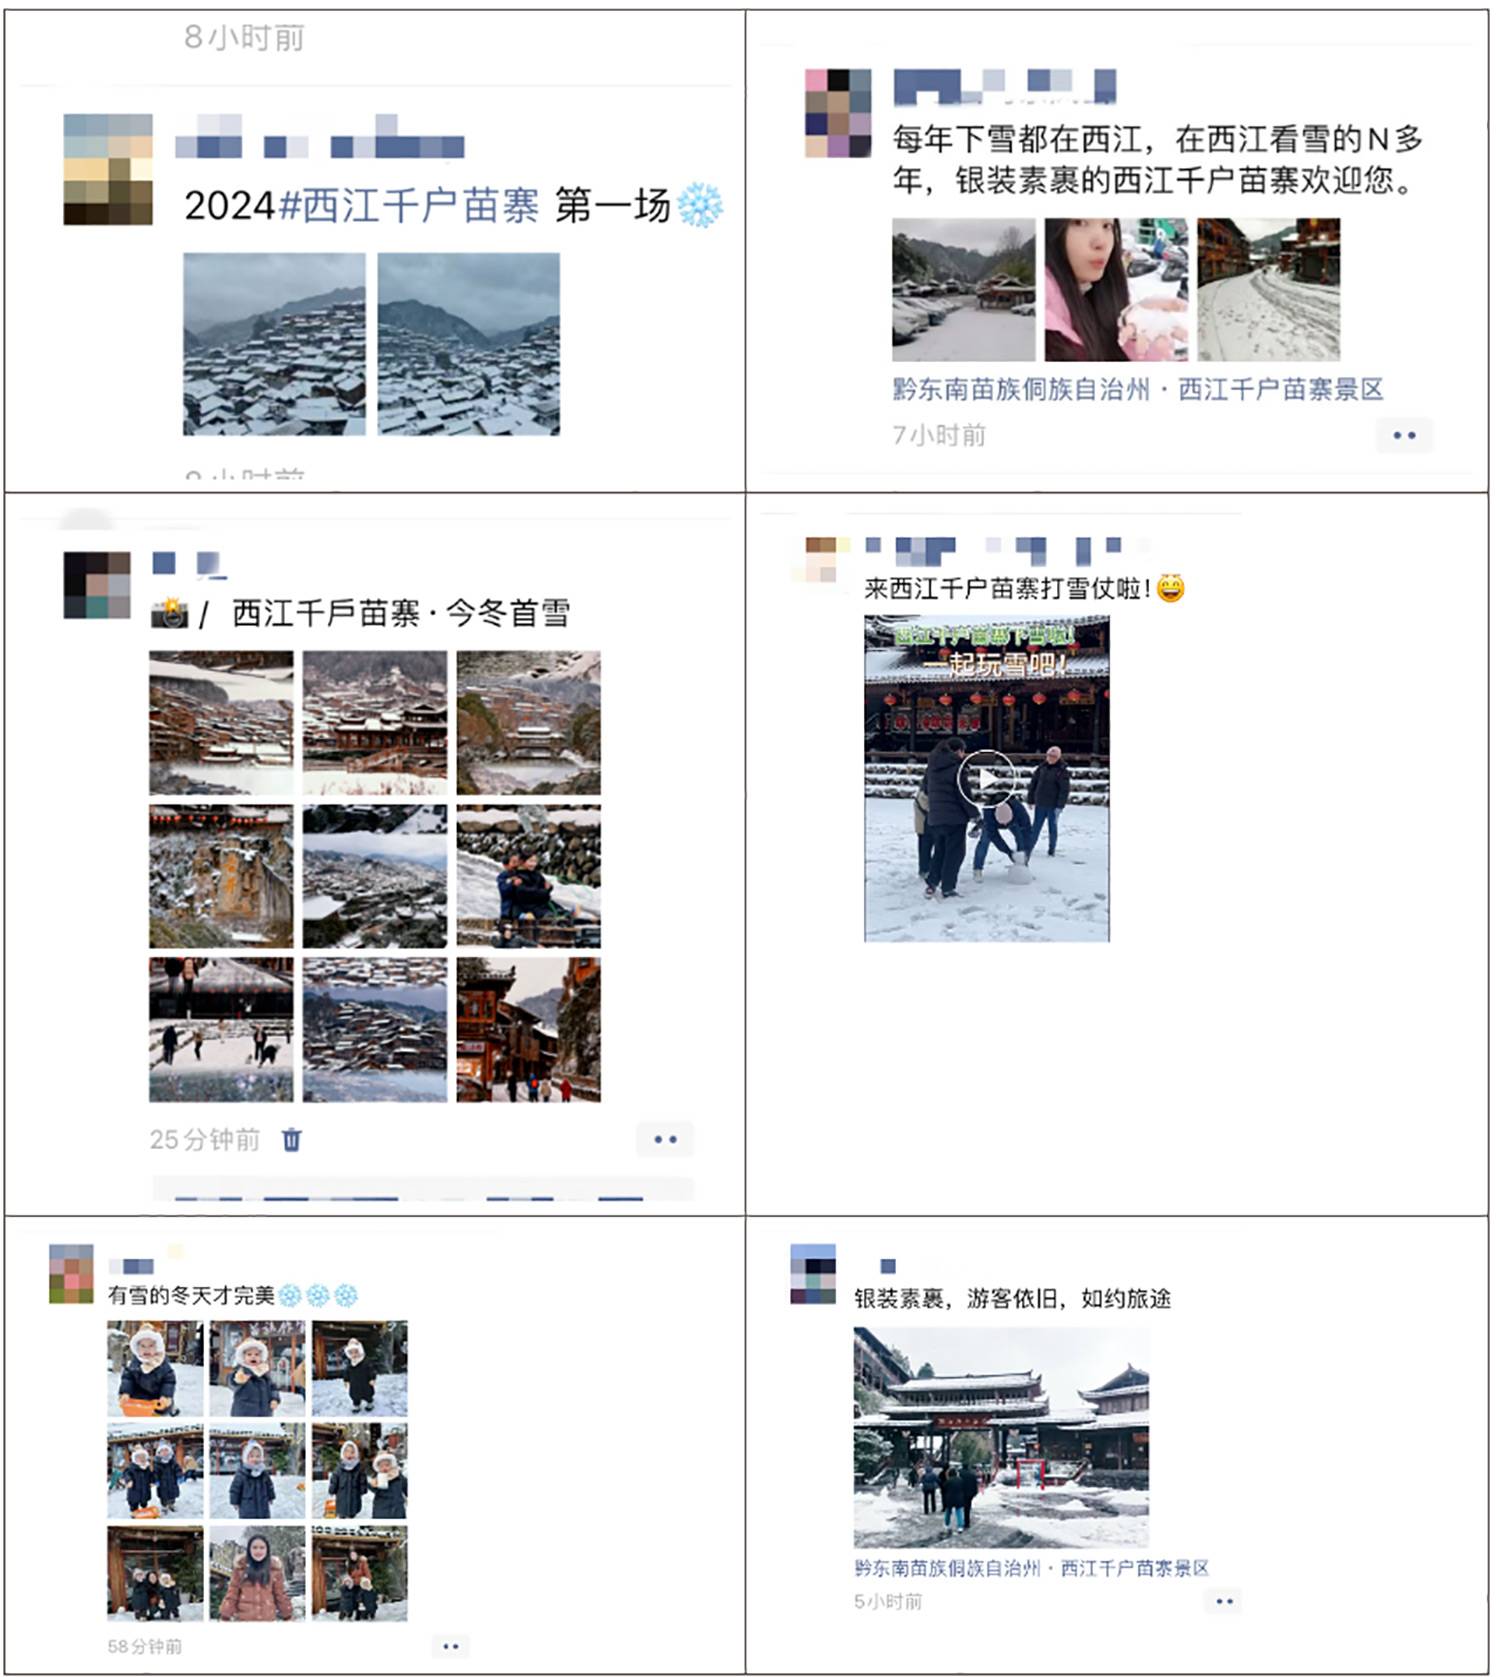
Task: Open the two-dot menu beside 25分钟前
Action: 665,1139
